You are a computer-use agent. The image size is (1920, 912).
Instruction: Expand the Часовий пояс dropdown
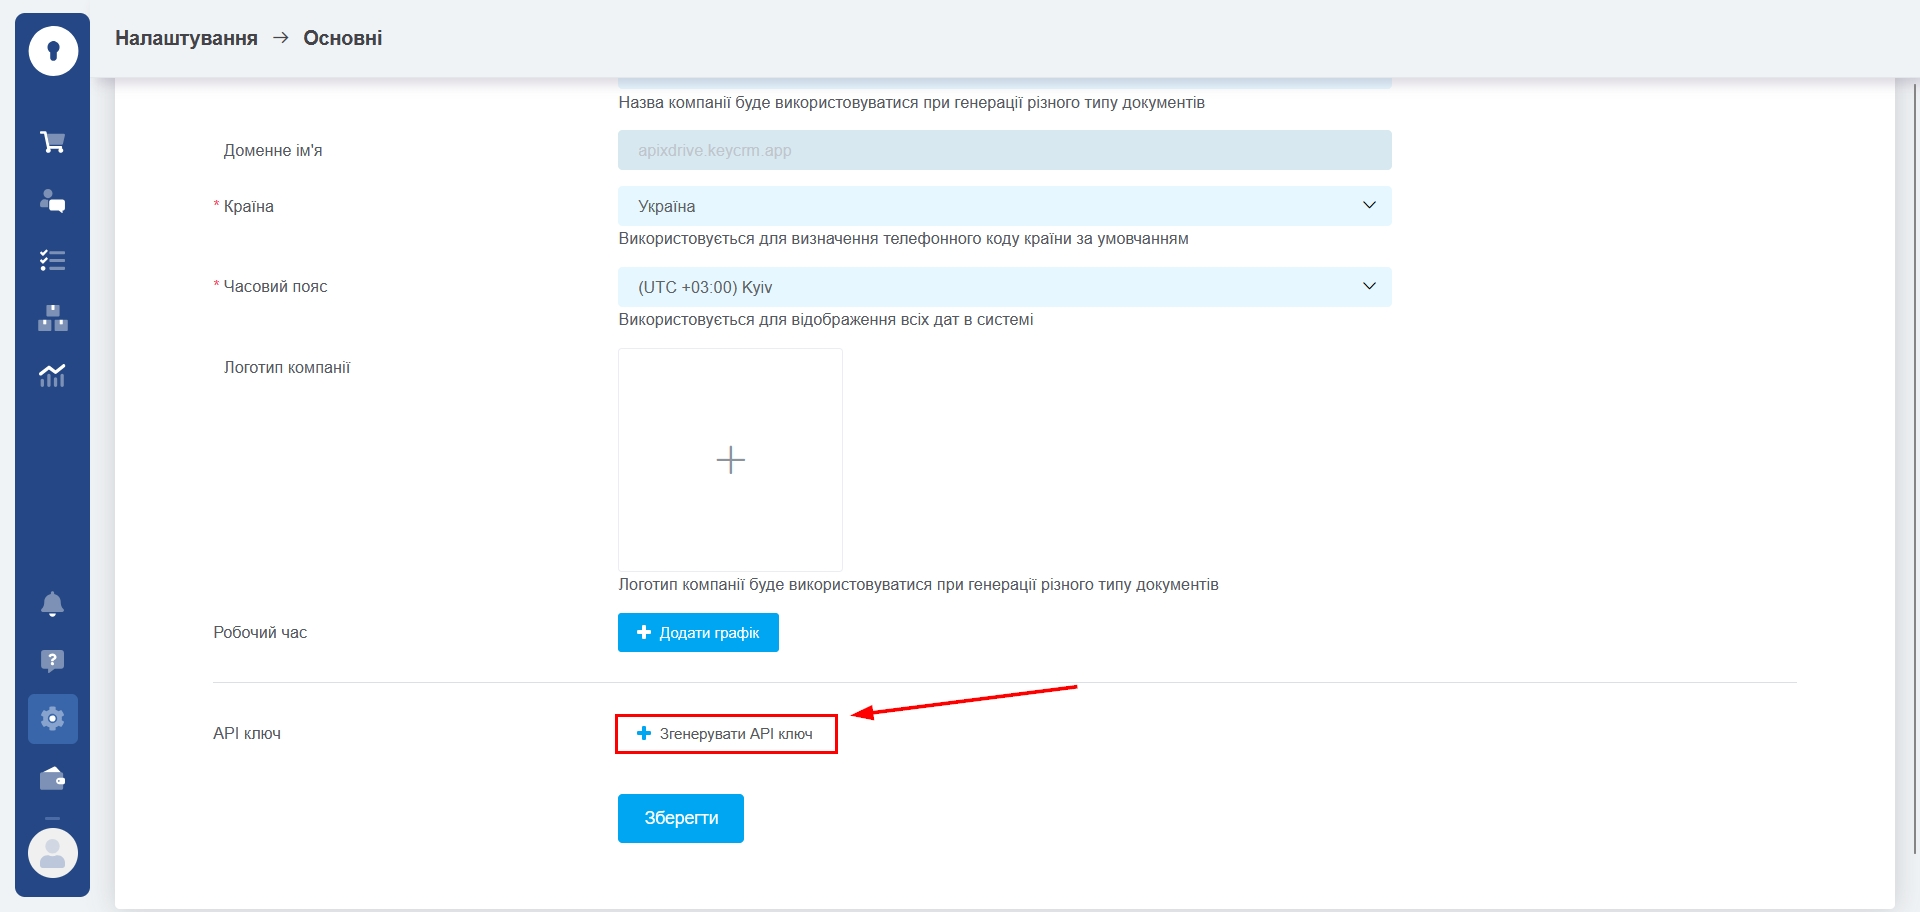1003,287
